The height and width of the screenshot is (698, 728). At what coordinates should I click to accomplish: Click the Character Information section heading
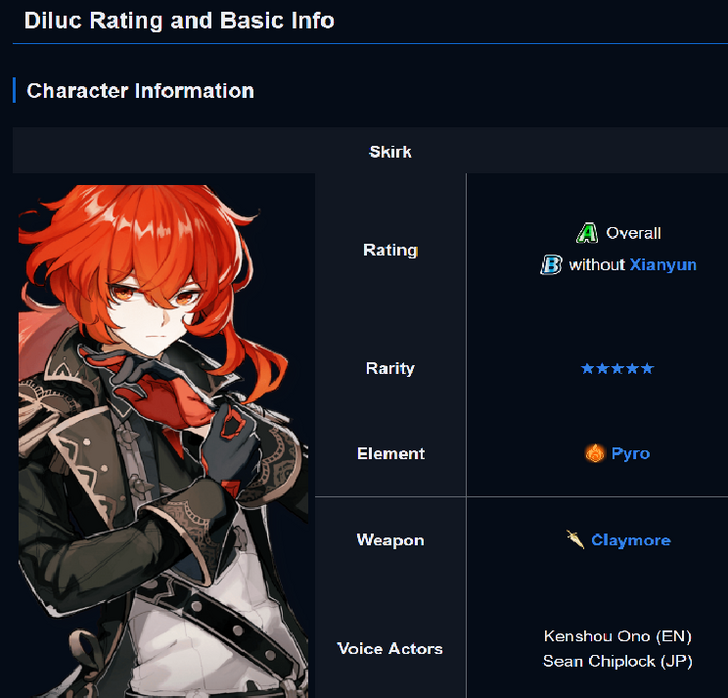coord(140,91)
